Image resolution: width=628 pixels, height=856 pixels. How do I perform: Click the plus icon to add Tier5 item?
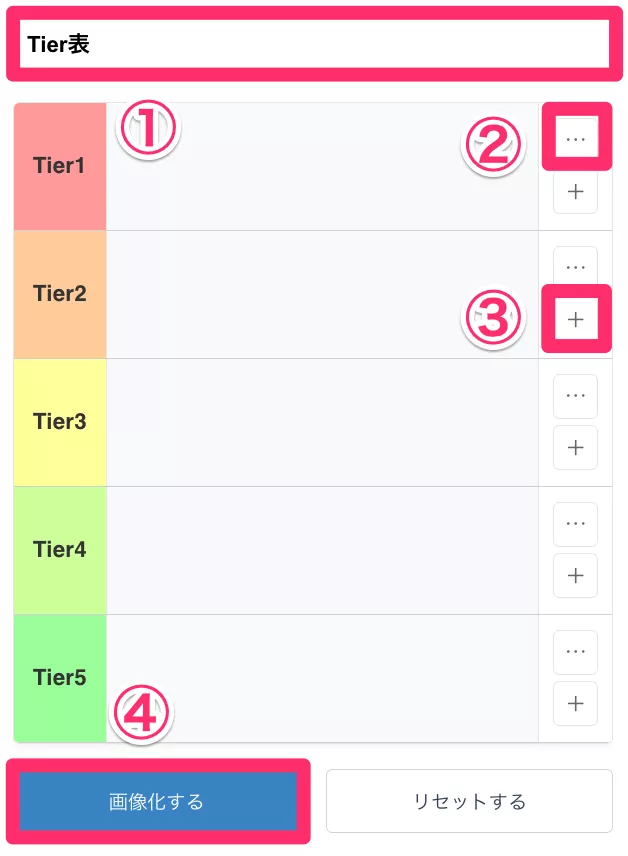click(x=575, y=703)
